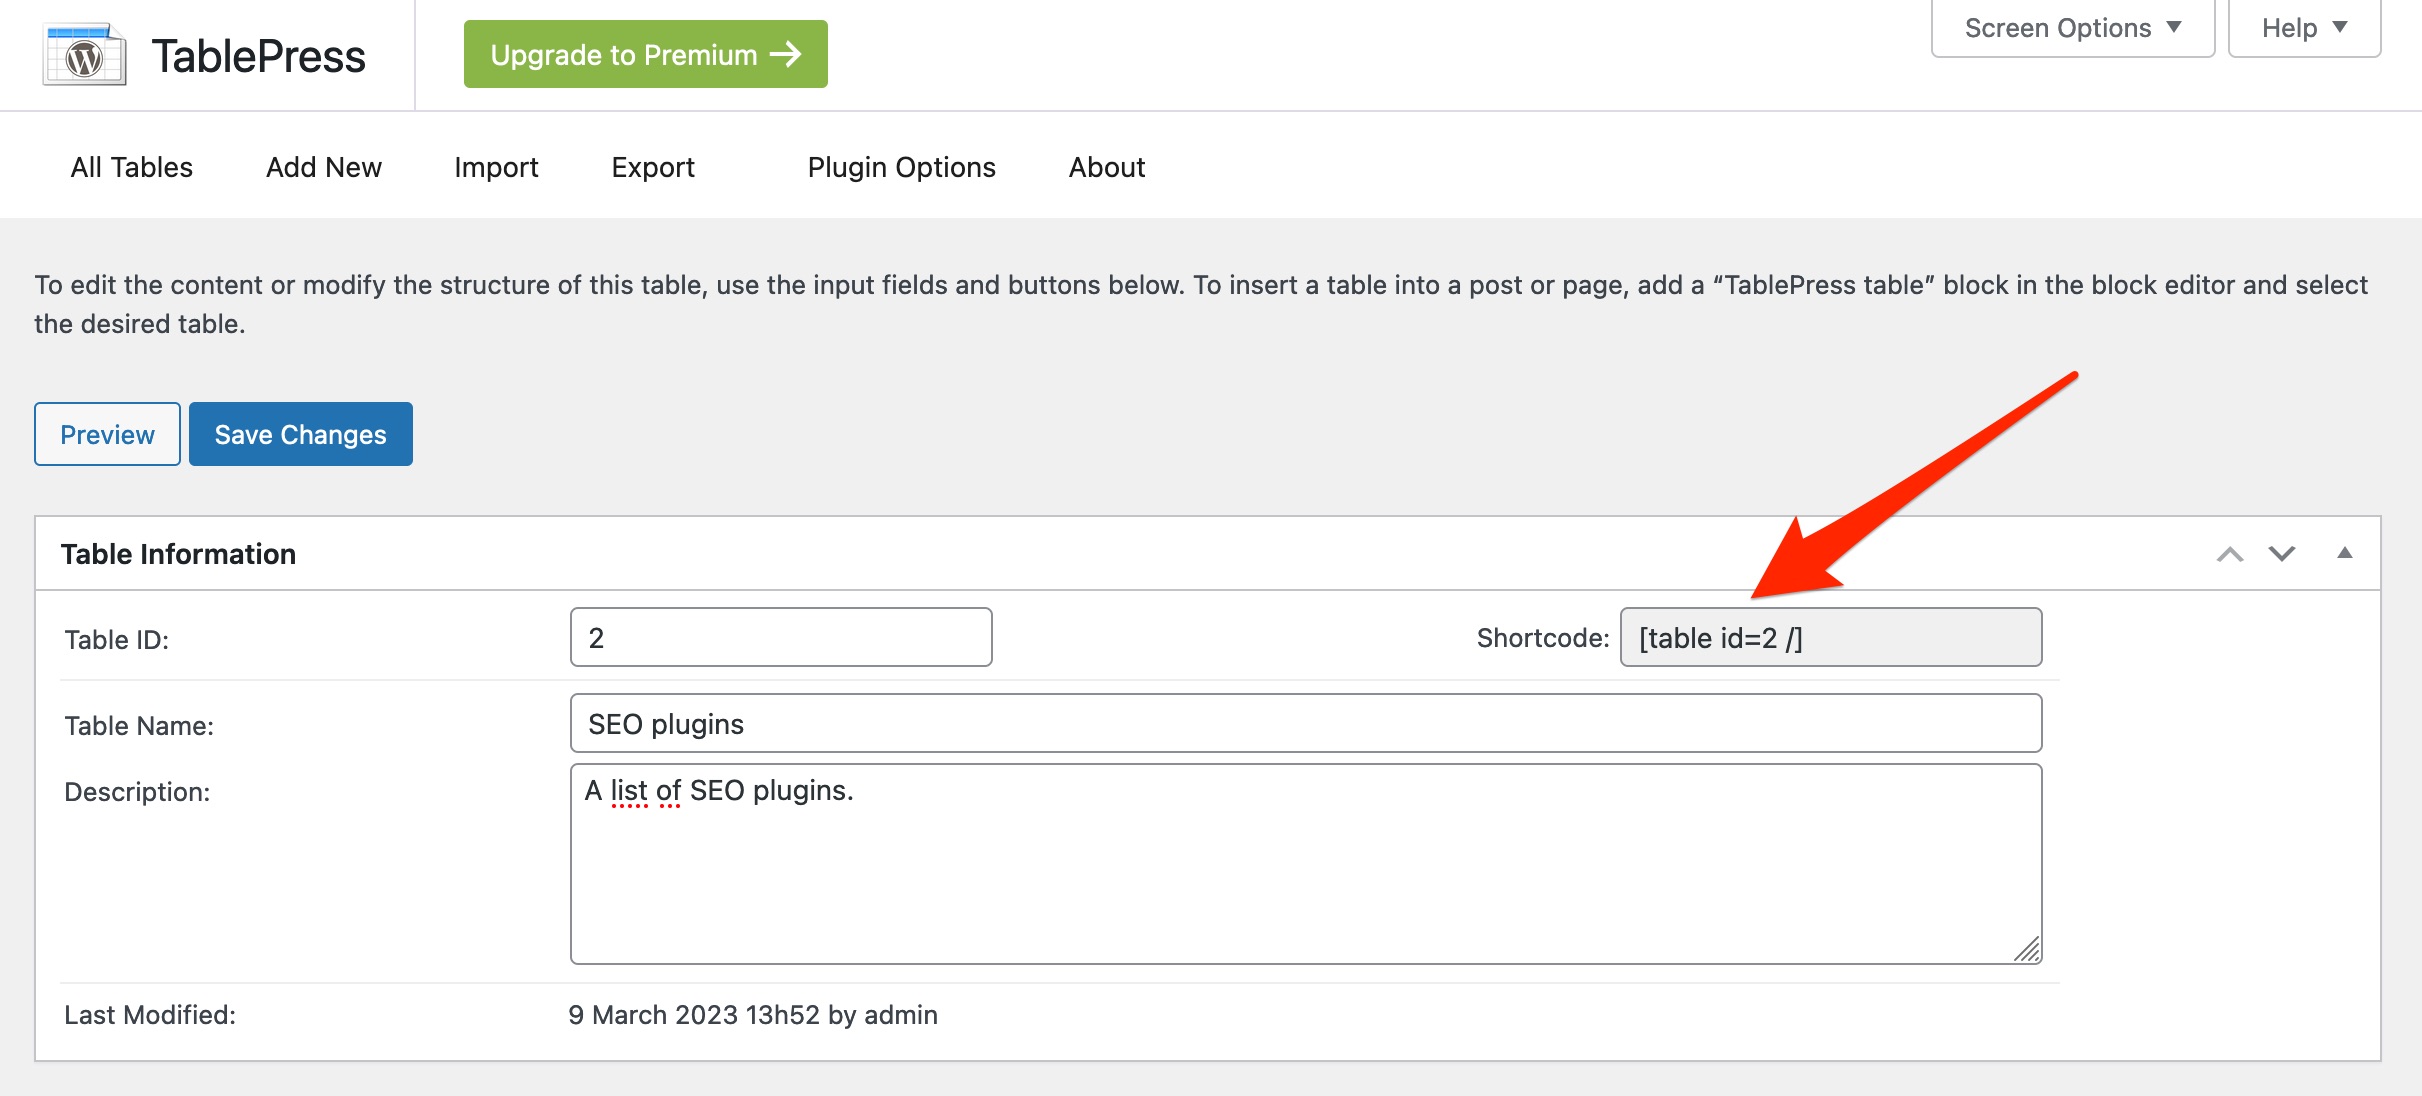Screen dimensions: 2422x1096
Task: Click the TablePress WordPress logo icon
Action: 84,55
